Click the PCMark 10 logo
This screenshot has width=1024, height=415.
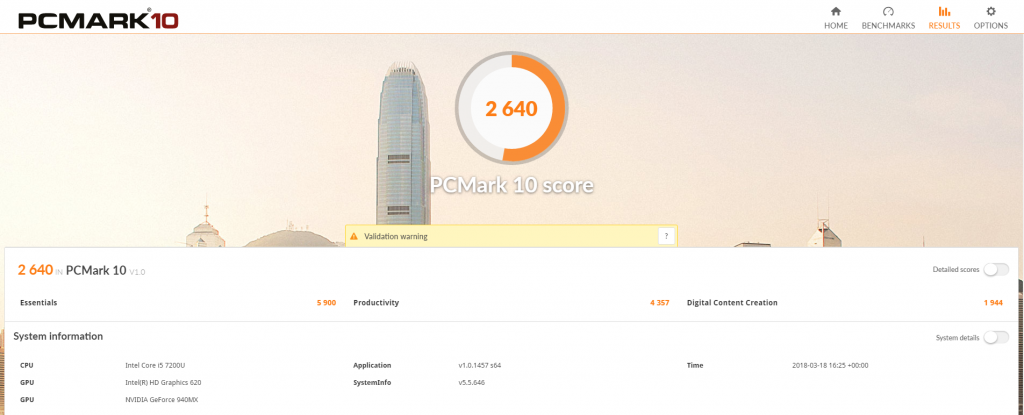point(98,19)
